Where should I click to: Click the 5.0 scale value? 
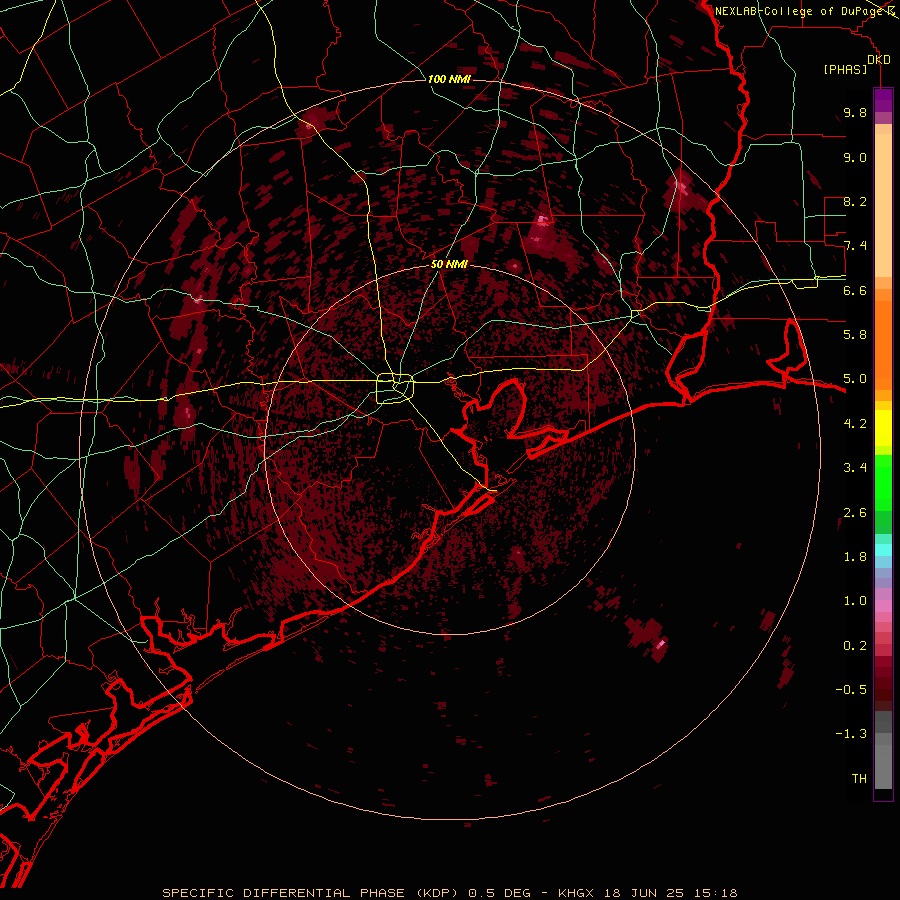(x=855, y=379)
